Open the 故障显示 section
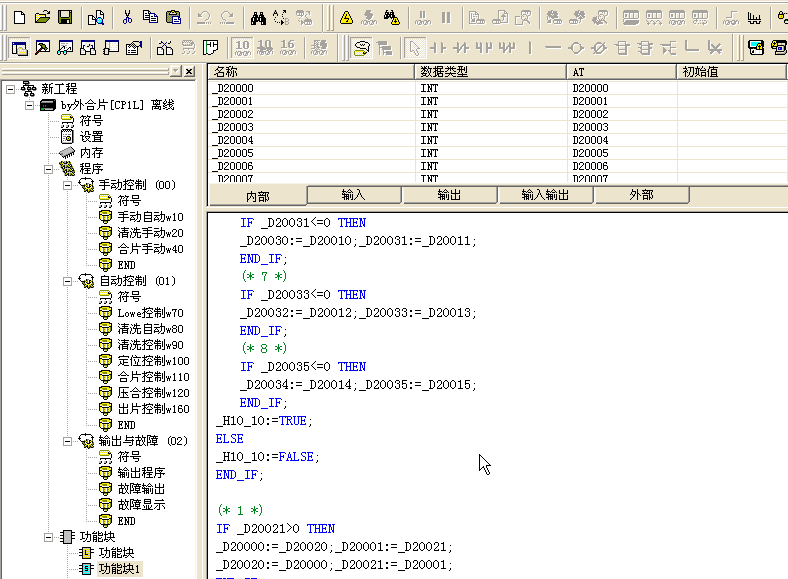Viewport: 788px width, 579px height. pos(141,505)
